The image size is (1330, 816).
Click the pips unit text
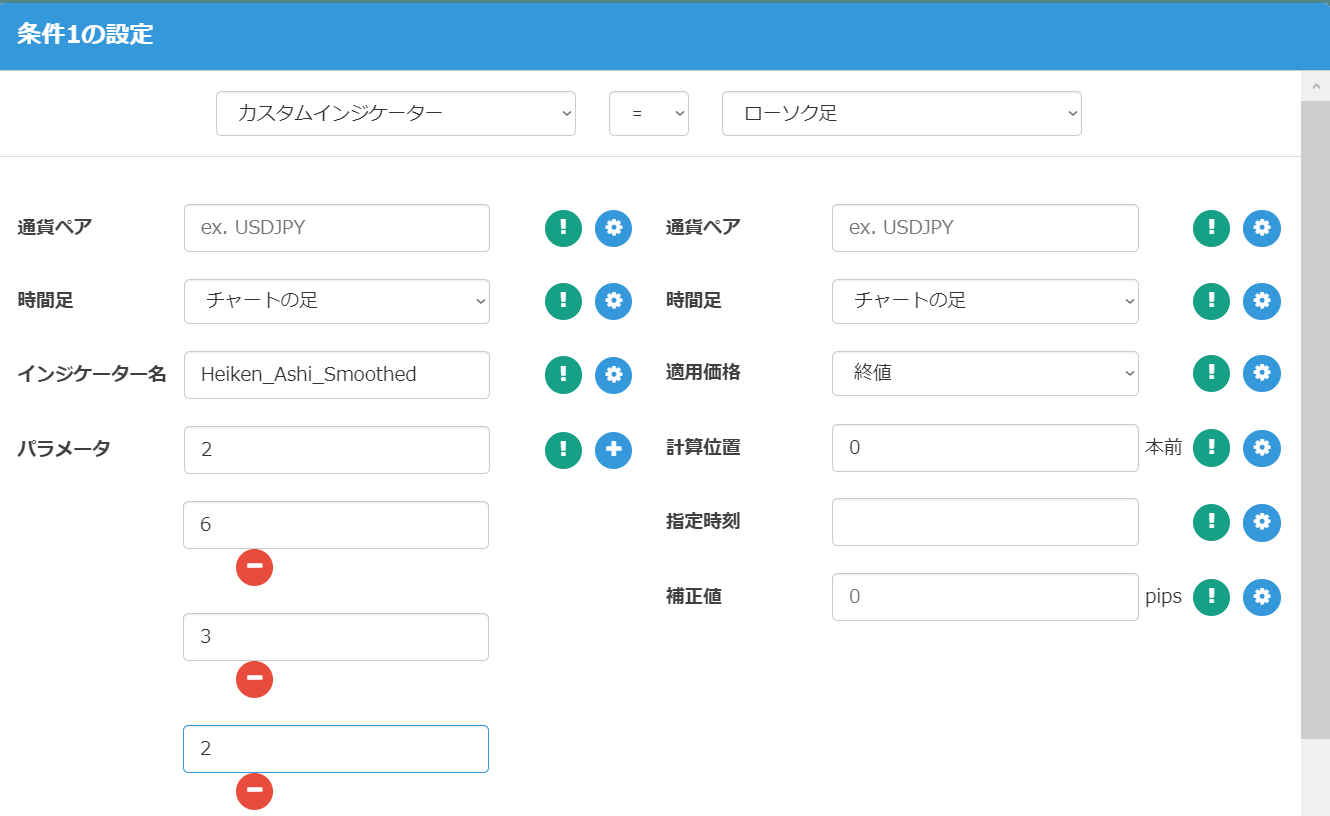(x=1164, y=597)
